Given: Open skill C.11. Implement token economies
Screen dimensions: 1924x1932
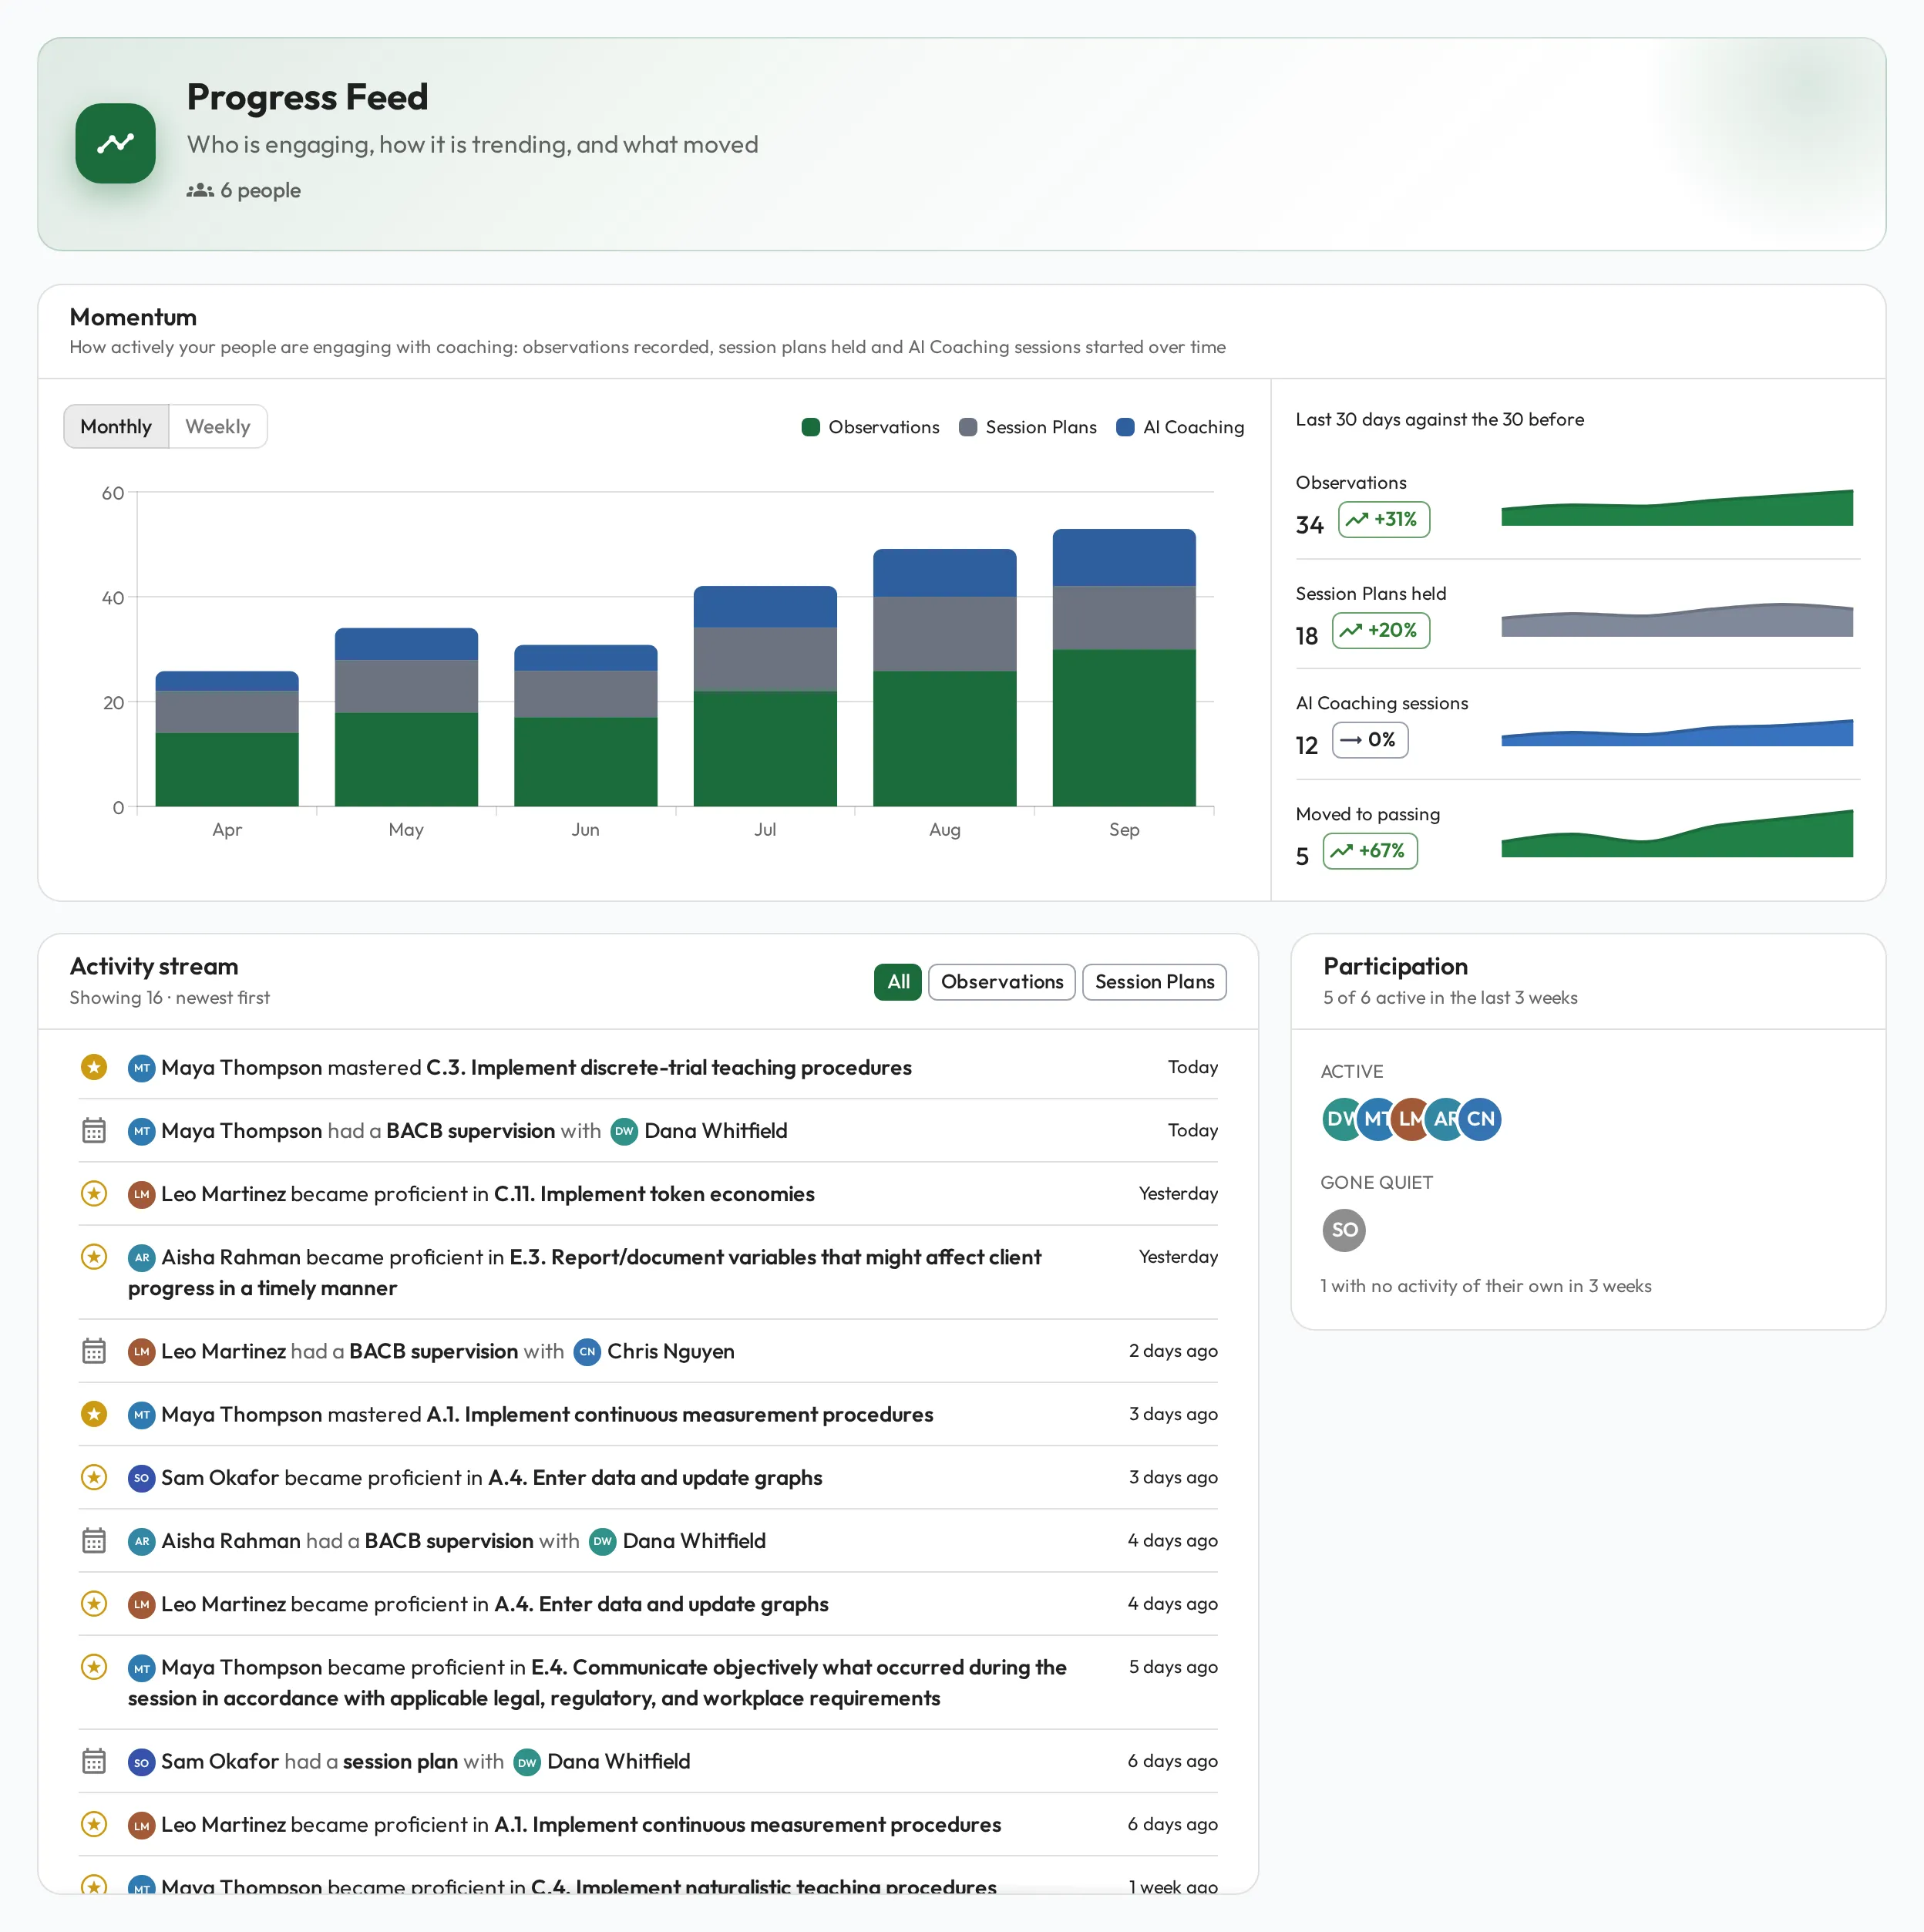Looking at the screenshot, I should point(654,1193).
